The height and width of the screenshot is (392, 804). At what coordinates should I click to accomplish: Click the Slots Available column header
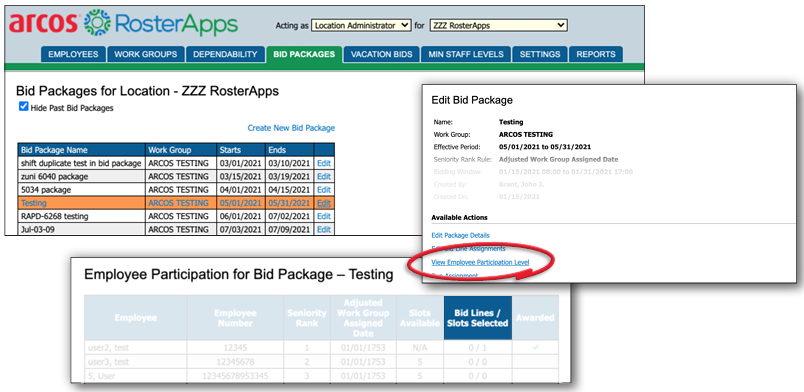420,318
